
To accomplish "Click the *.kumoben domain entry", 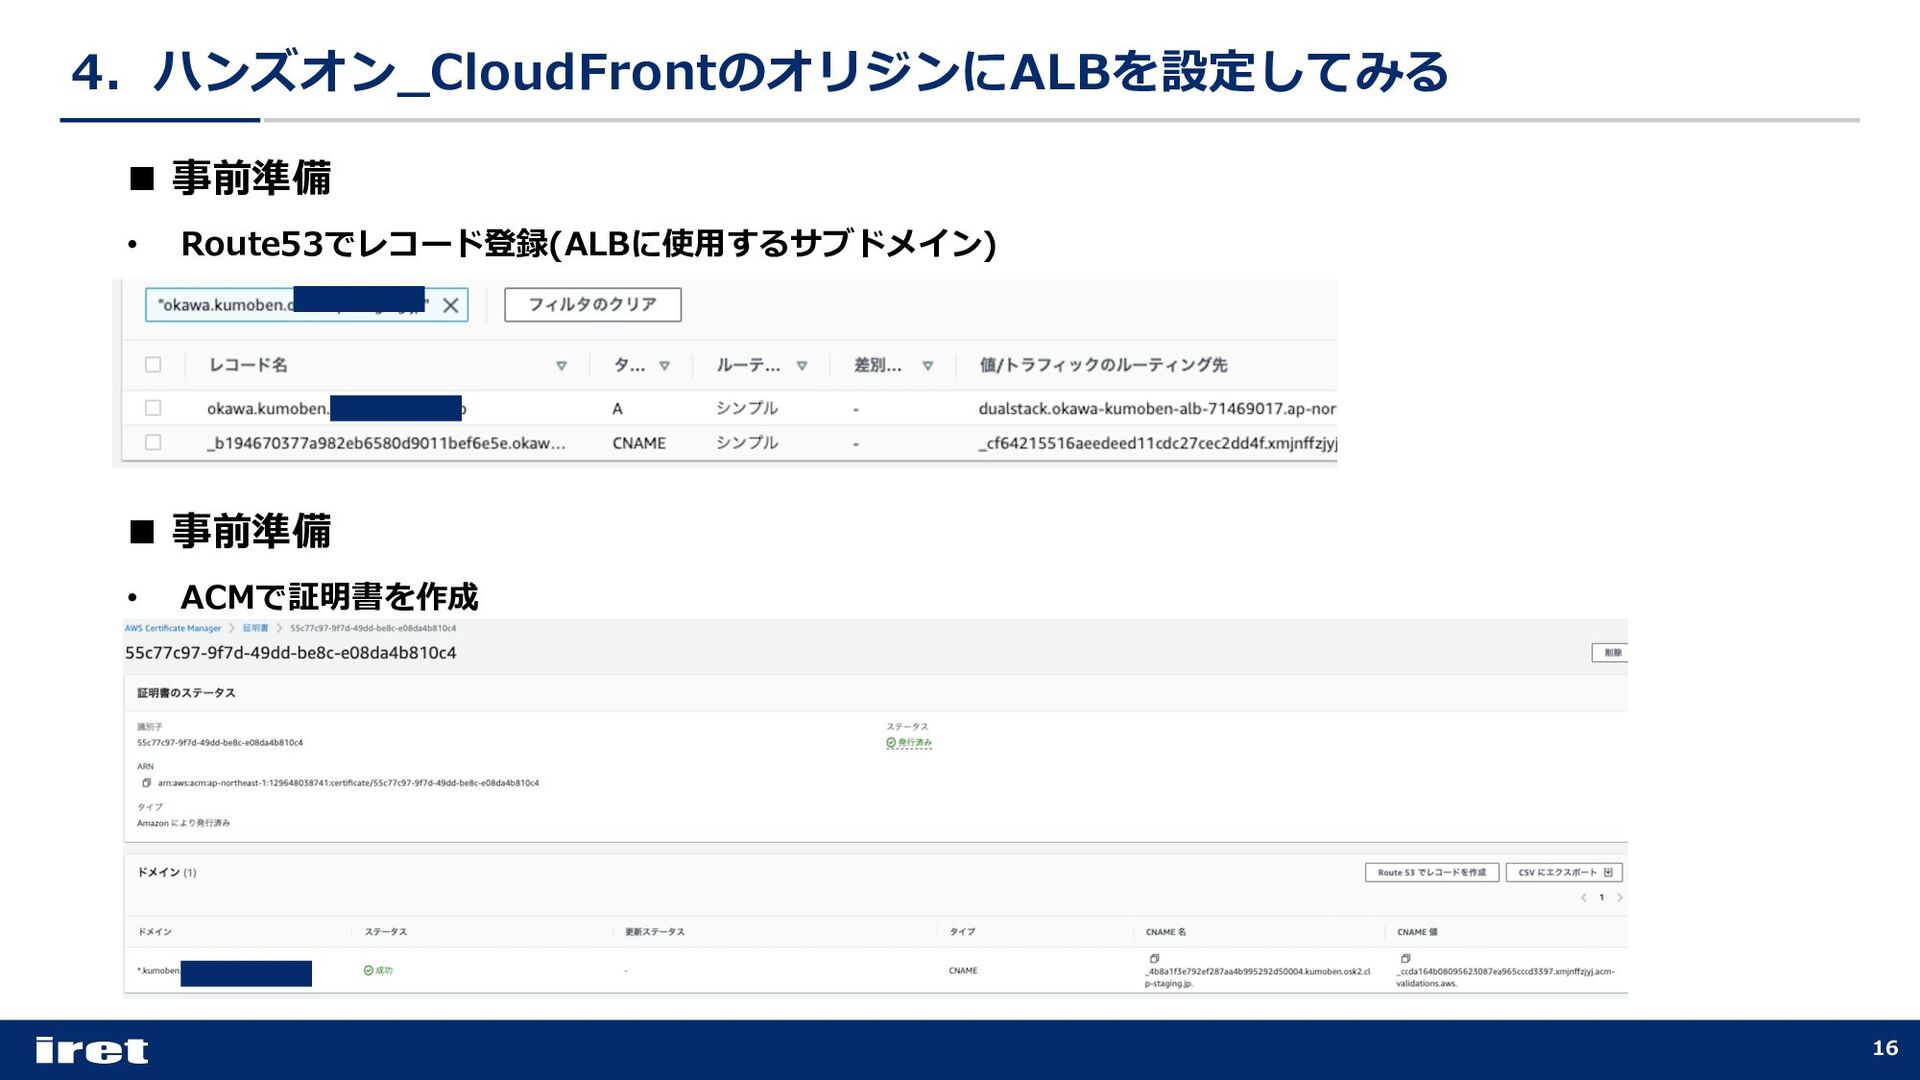I will point(224,971).
